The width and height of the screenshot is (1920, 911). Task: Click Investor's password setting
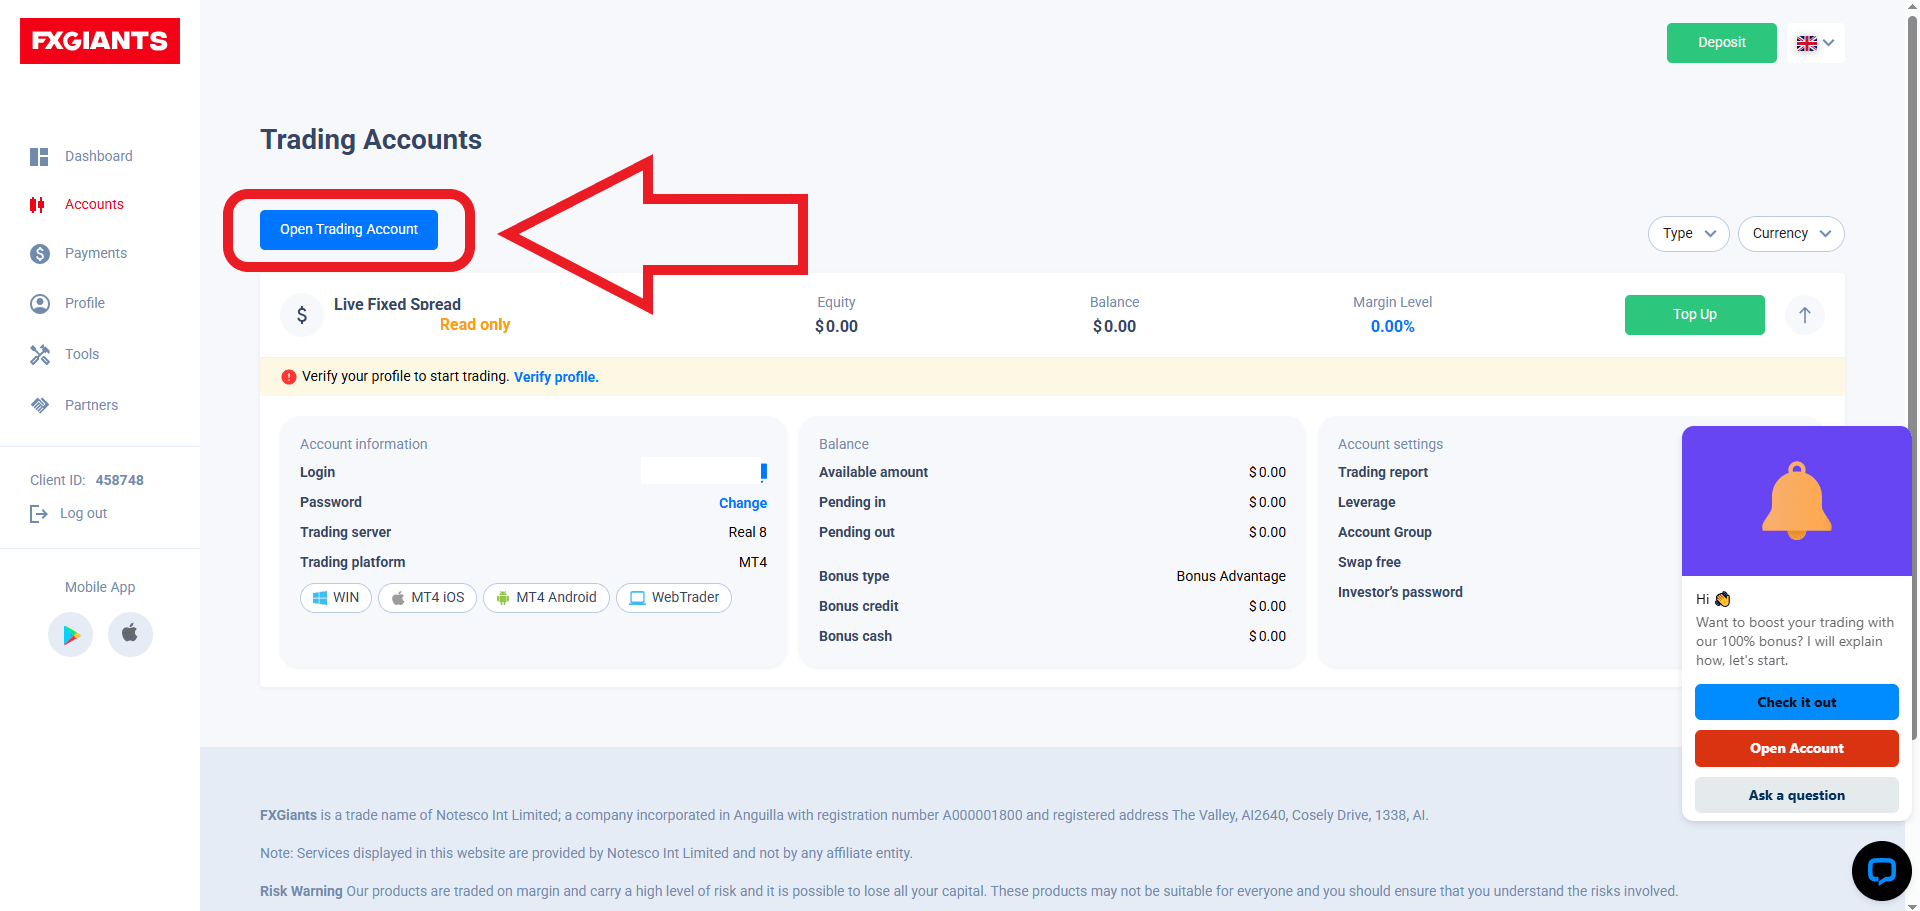1400,592
